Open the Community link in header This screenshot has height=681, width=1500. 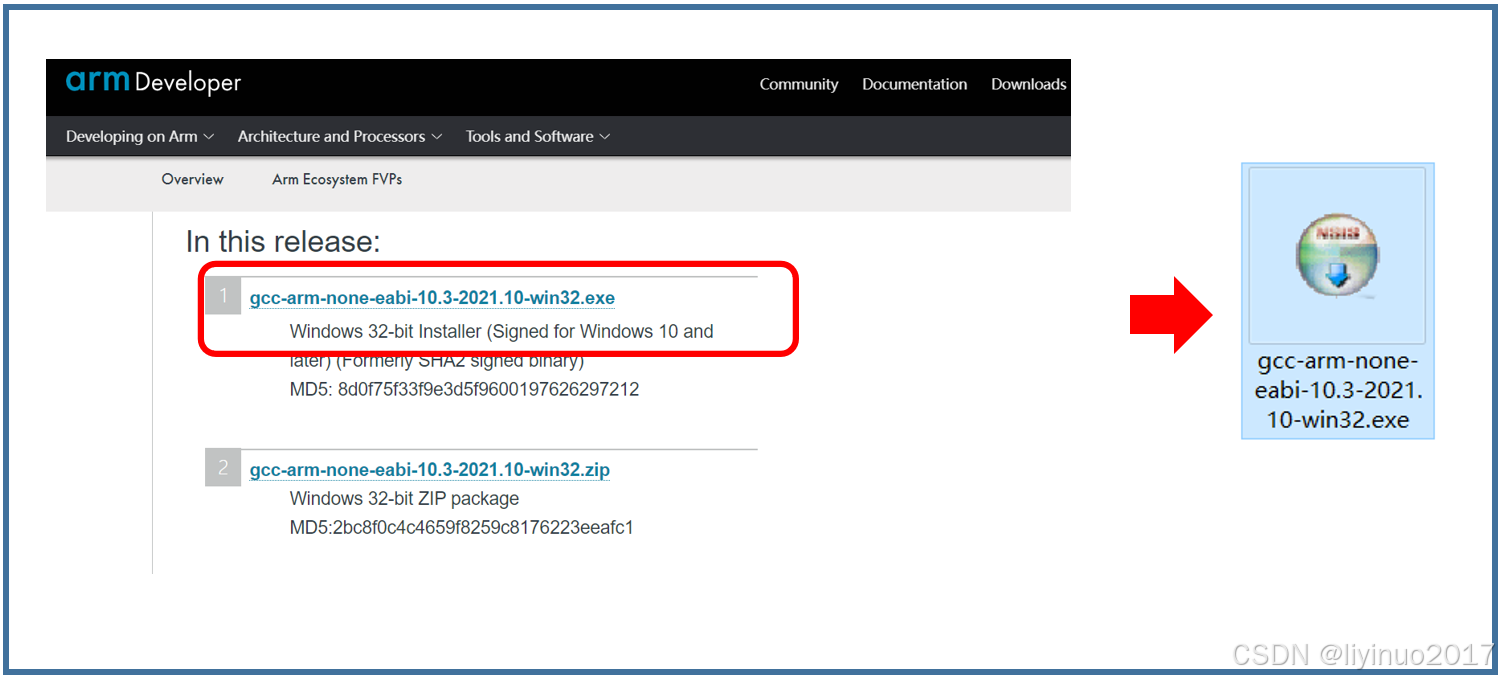coord(799,84)
